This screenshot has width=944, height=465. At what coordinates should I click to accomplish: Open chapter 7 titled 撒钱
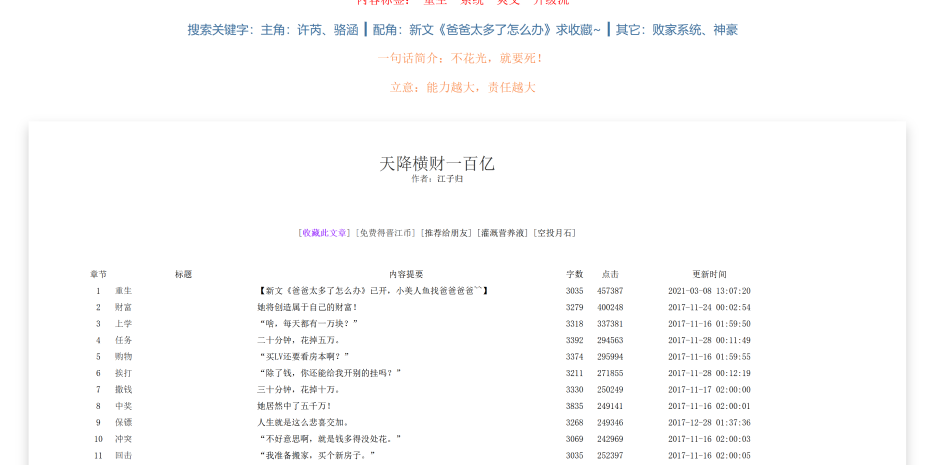click(x=123, y=390)
